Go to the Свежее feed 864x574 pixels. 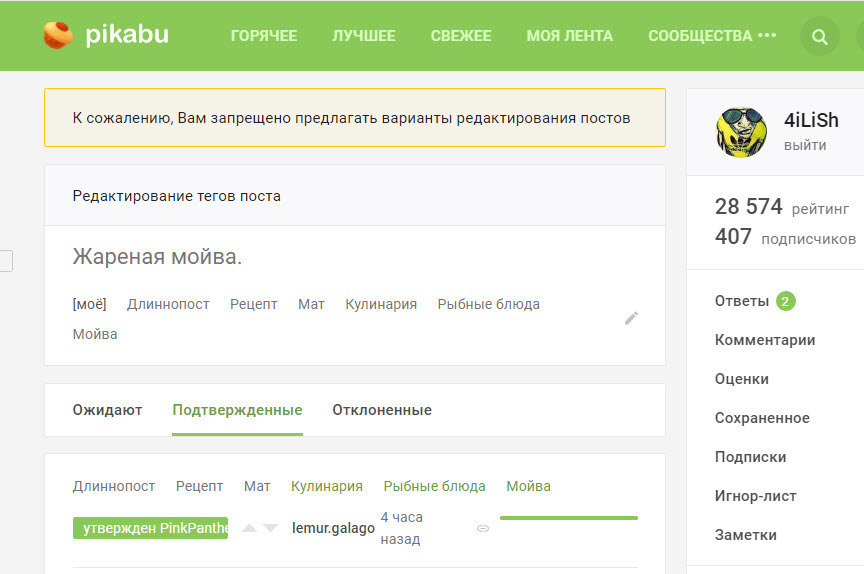tap(461, 36)
